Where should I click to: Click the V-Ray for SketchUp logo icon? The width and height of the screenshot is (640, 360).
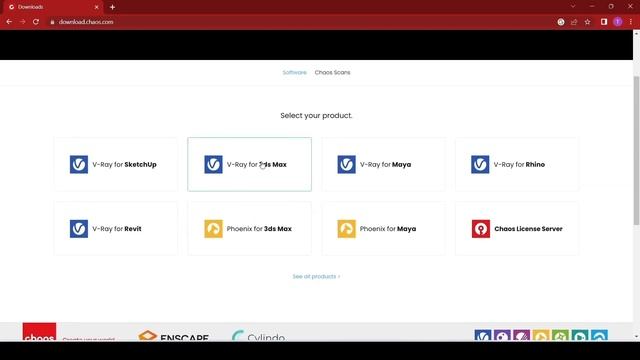click(79, 164)
